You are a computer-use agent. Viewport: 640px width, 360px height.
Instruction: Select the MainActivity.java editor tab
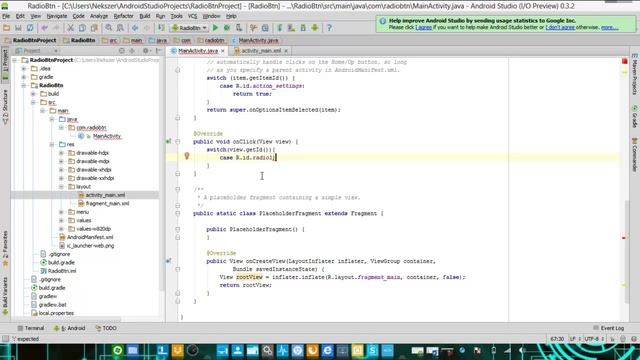[198, 51]
